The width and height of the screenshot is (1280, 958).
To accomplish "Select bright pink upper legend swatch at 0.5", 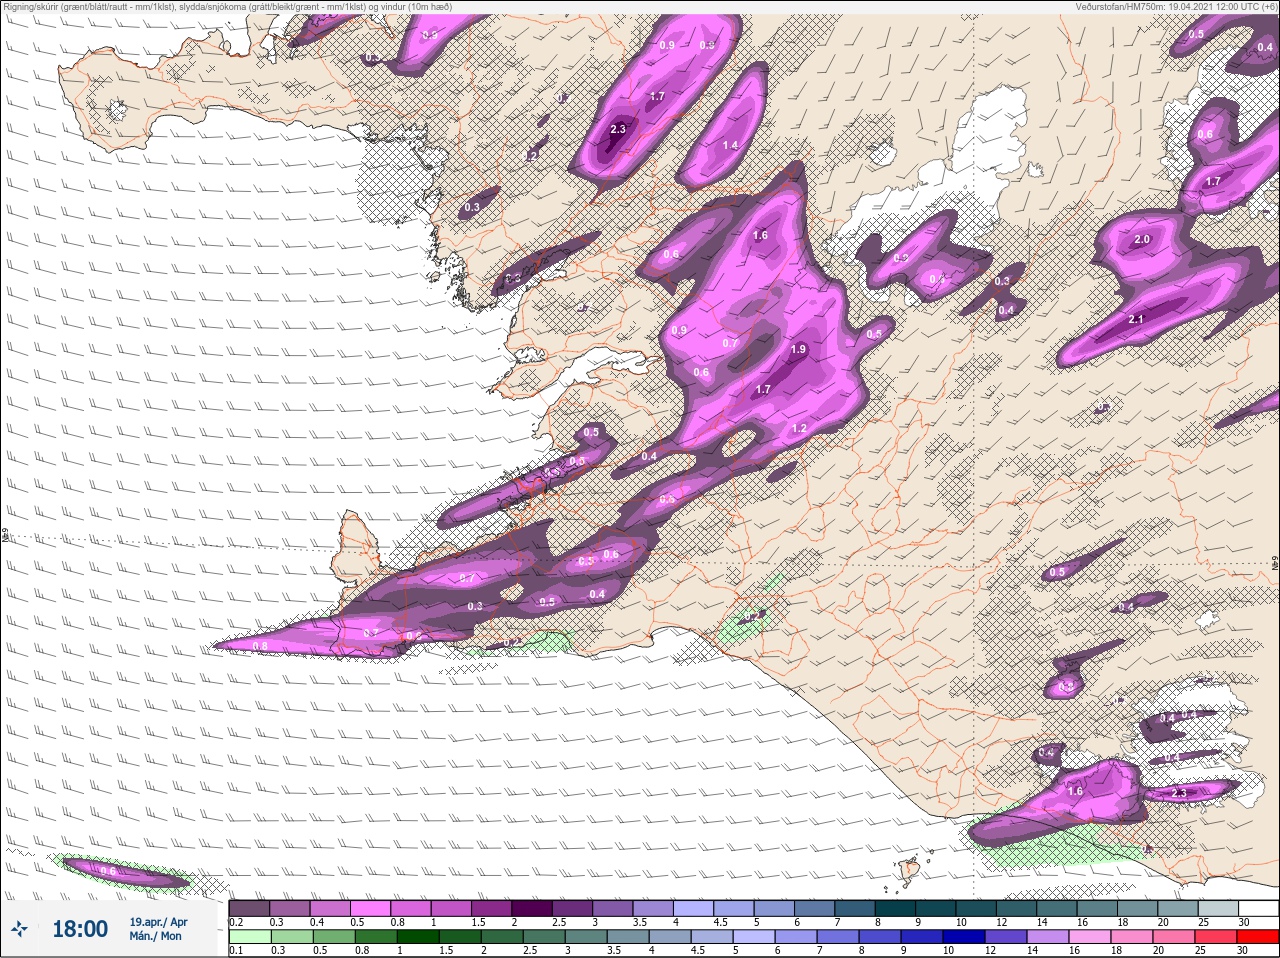I will tap(371, 908).
